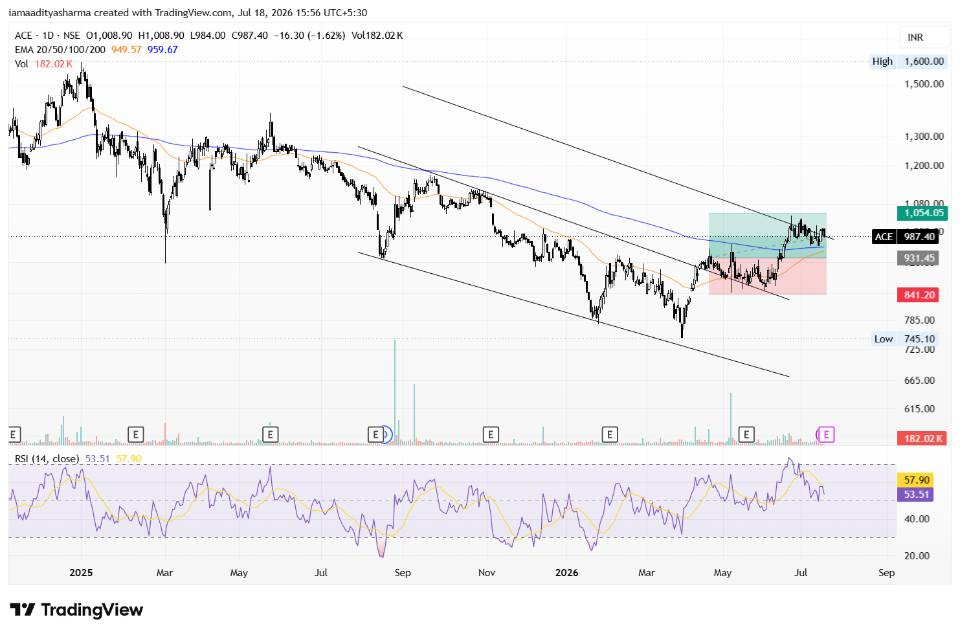
Task: Click the 2026 label on time axis
Action: (566, 573)
